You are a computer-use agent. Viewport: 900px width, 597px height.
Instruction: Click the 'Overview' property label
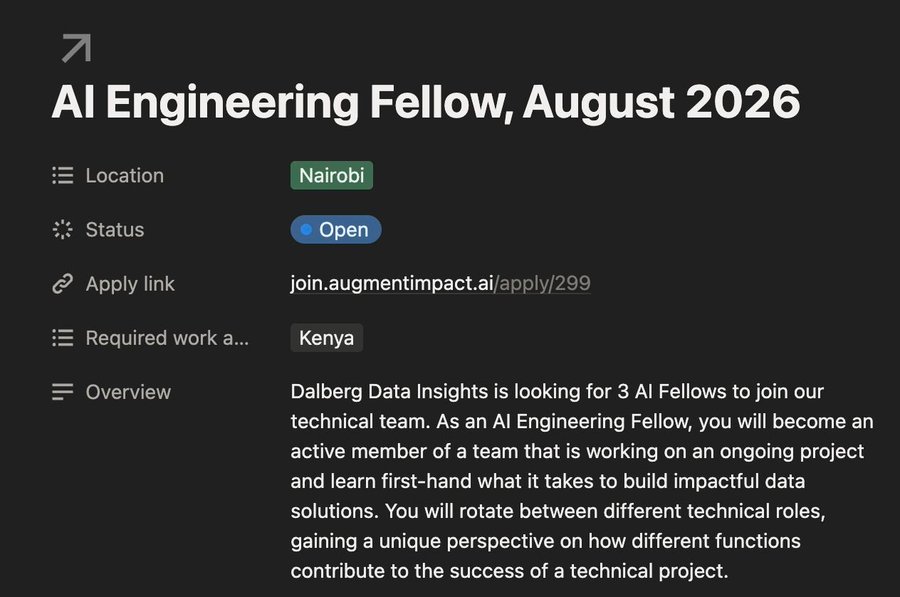click(x=128, y=392)
